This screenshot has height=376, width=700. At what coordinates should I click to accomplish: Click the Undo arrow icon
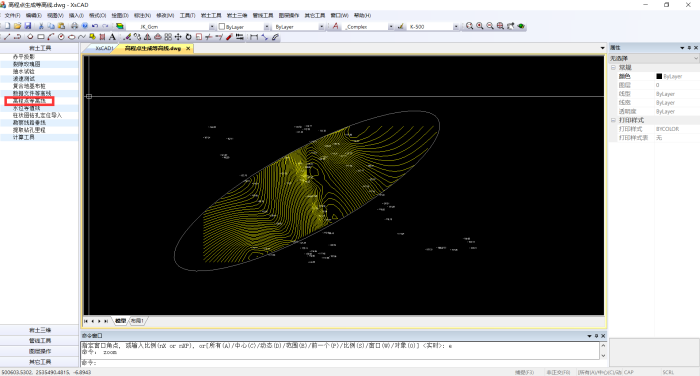[94, 26]
